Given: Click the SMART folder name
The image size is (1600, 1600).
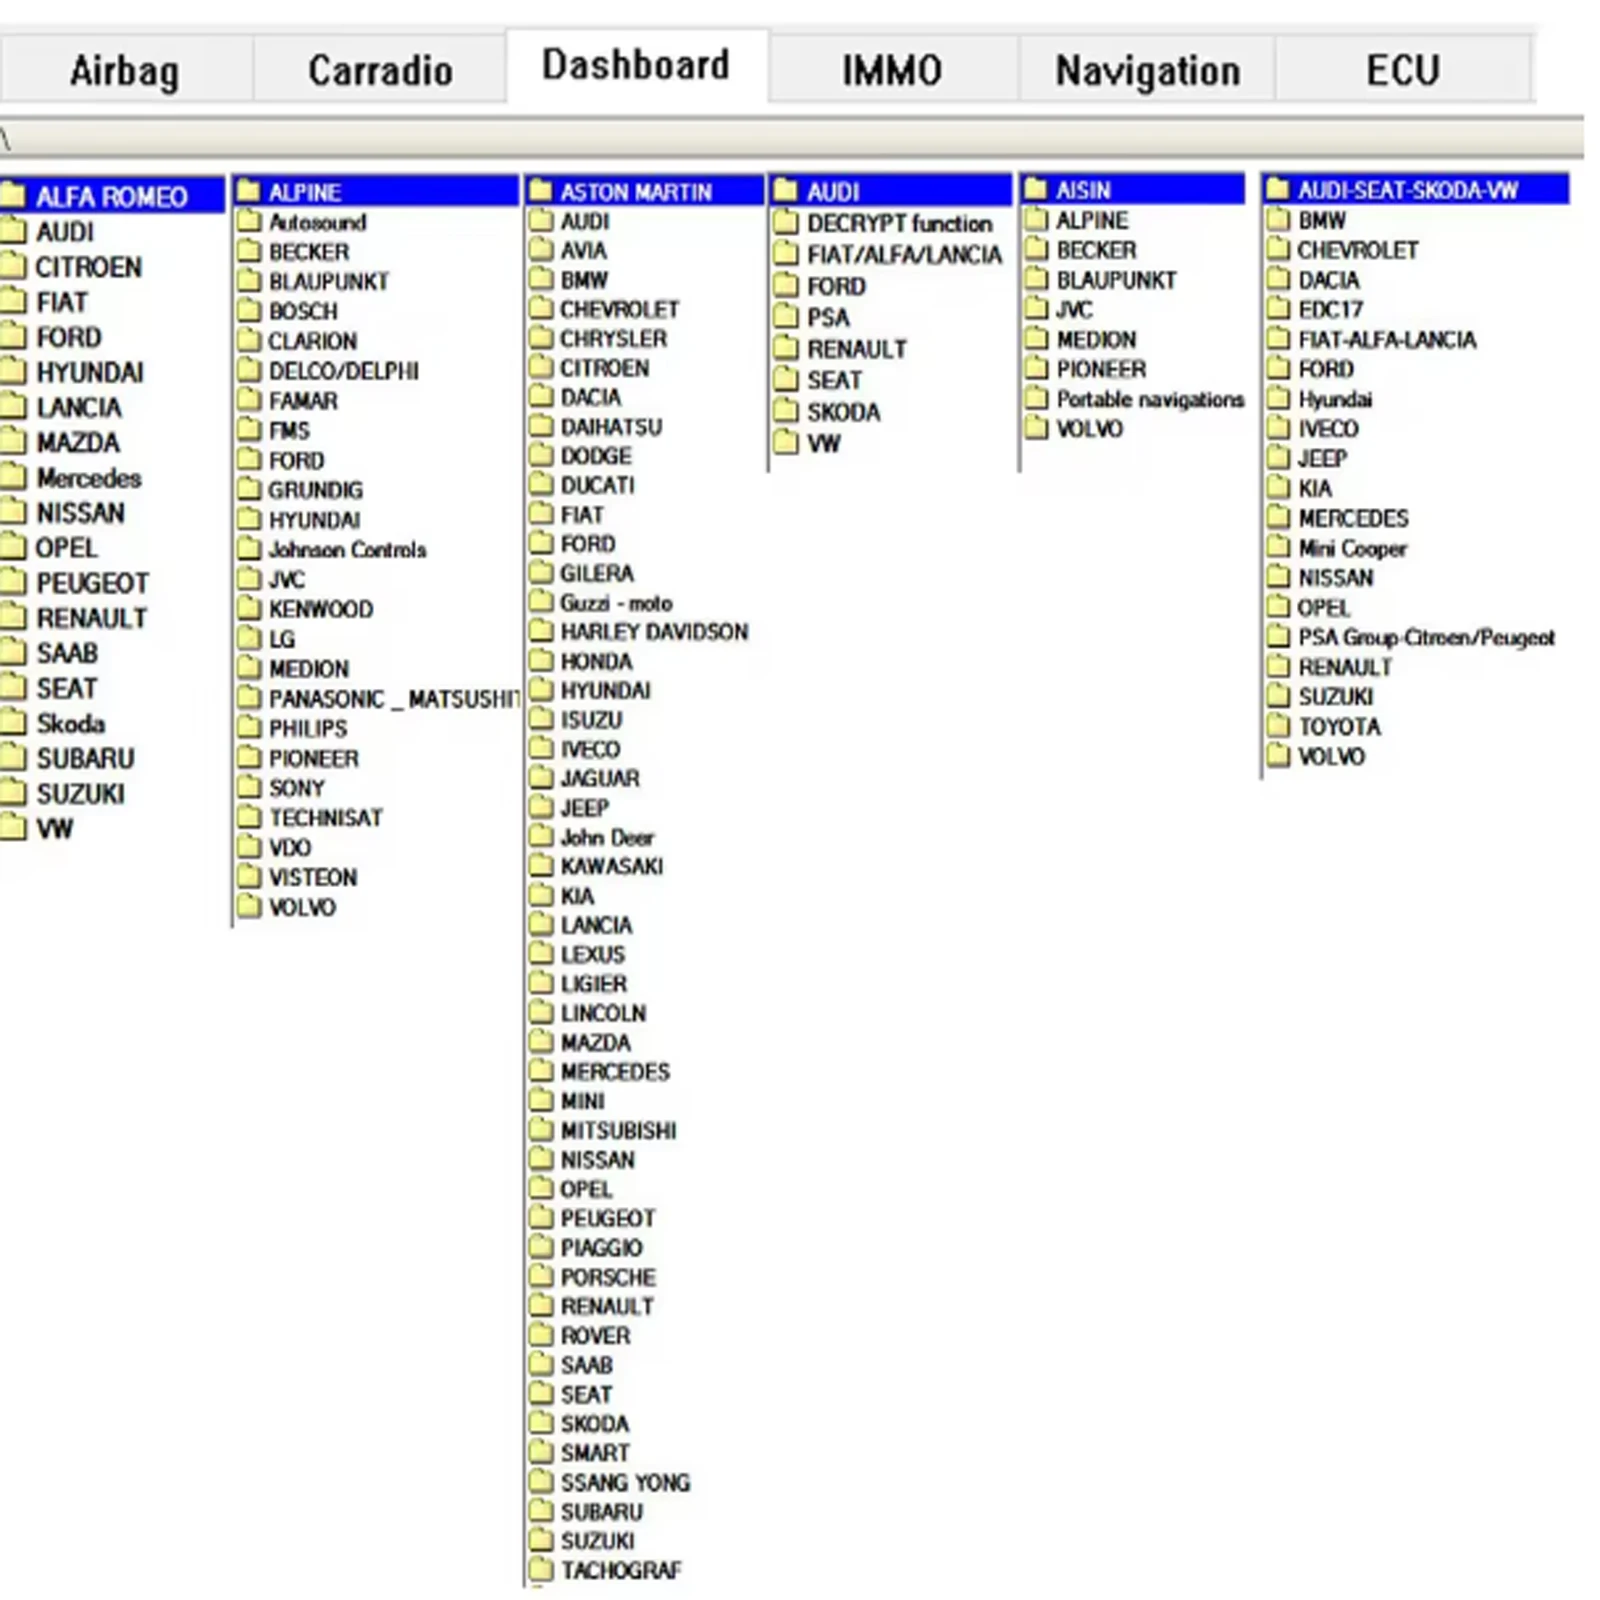Looking at the screenshot, I should (595, 1453).
